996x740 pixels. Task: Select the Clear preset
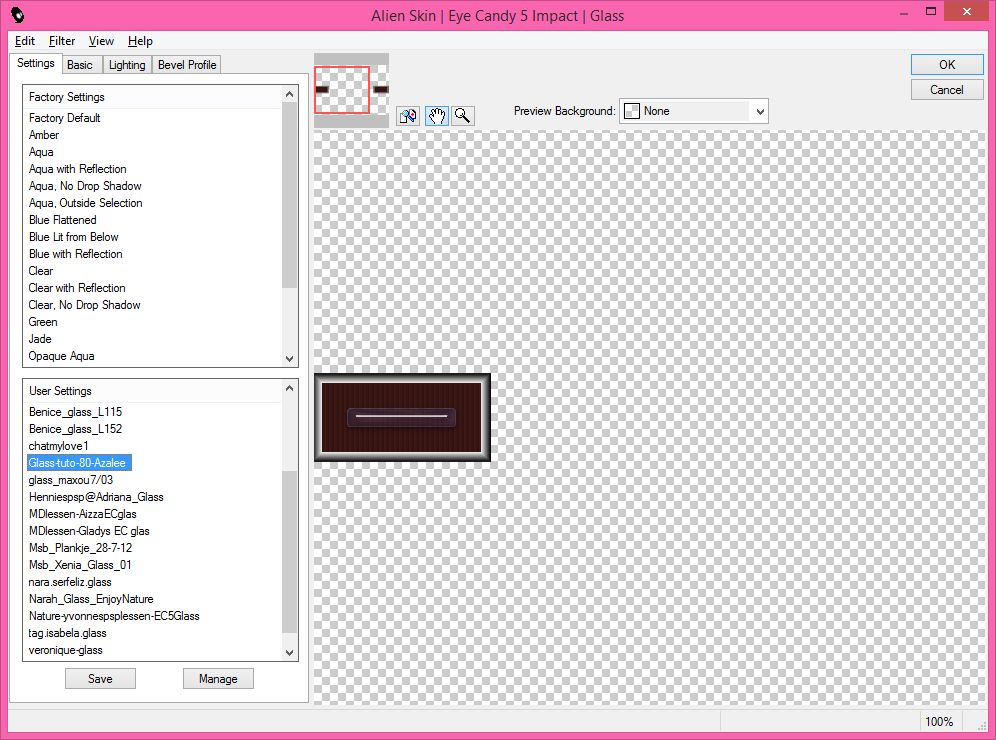click(x=41, y=271)
